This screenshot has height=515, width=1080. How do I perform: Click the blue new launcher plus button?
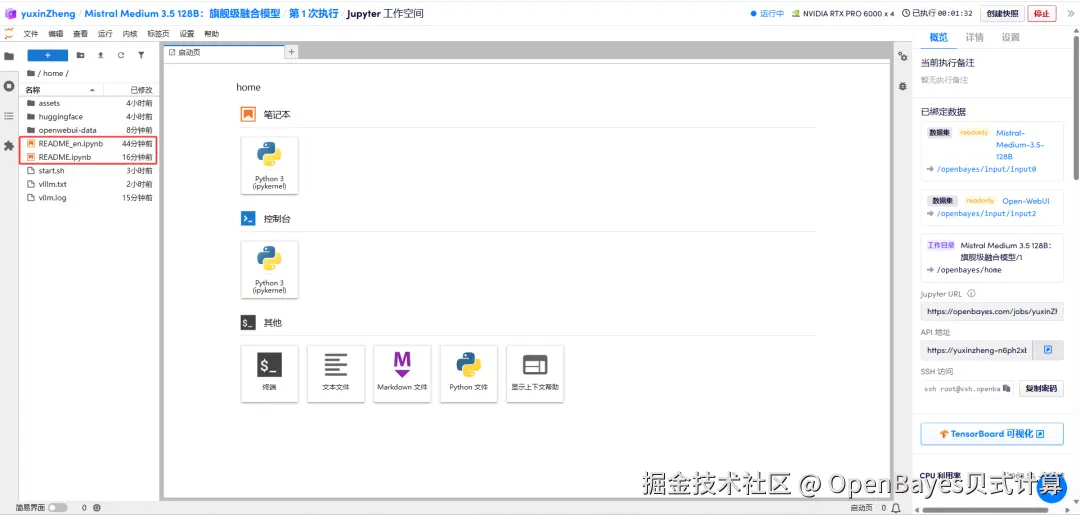48,55
